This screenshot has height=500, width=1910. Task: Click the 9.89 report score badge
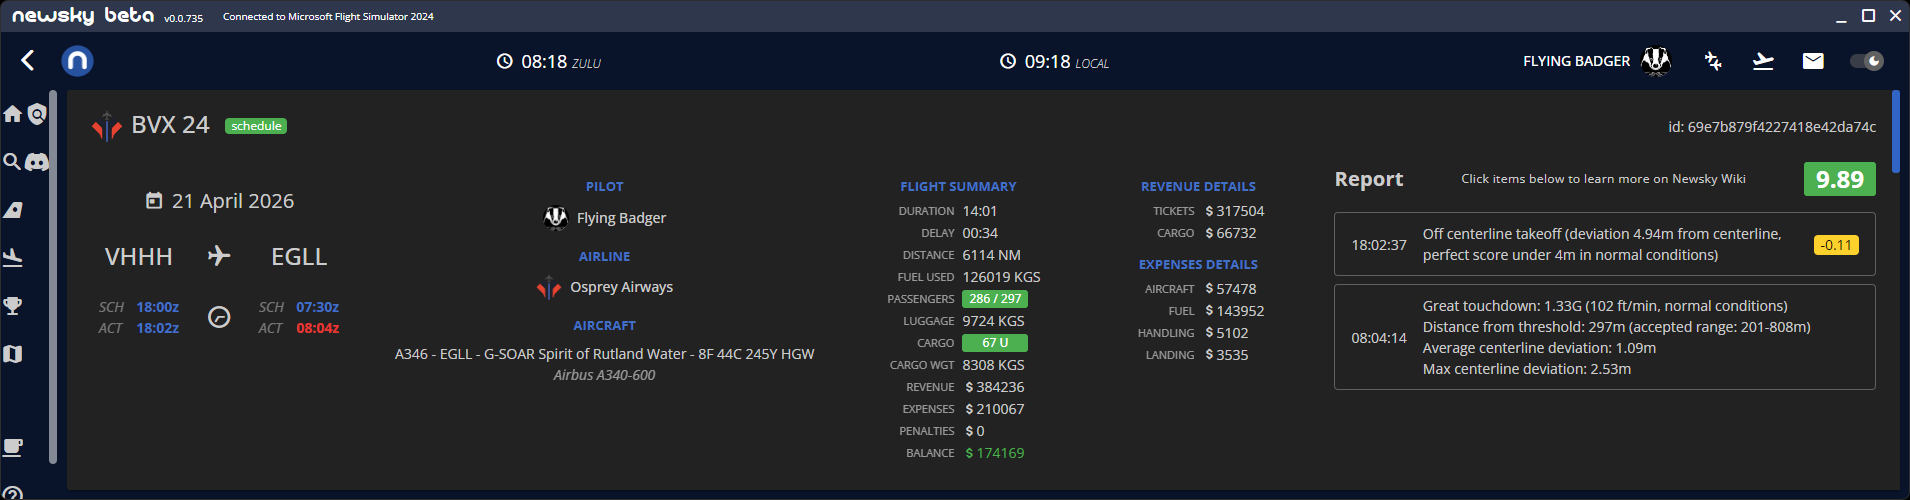click(x=1840, y=179)
